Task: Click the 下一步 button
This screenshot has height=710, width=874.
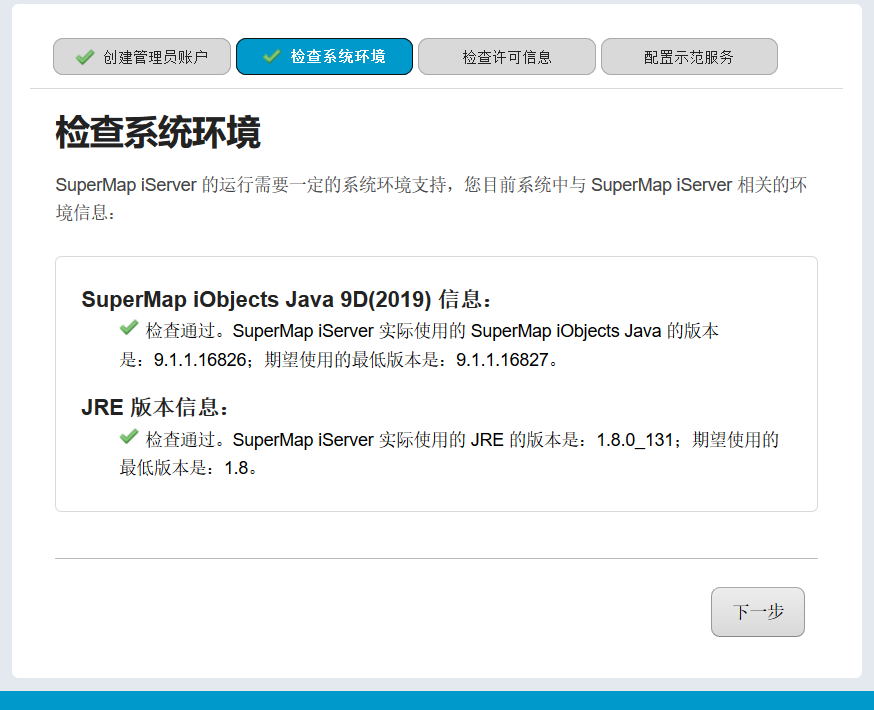Action: pyautogui.click(x=758, y=611)
